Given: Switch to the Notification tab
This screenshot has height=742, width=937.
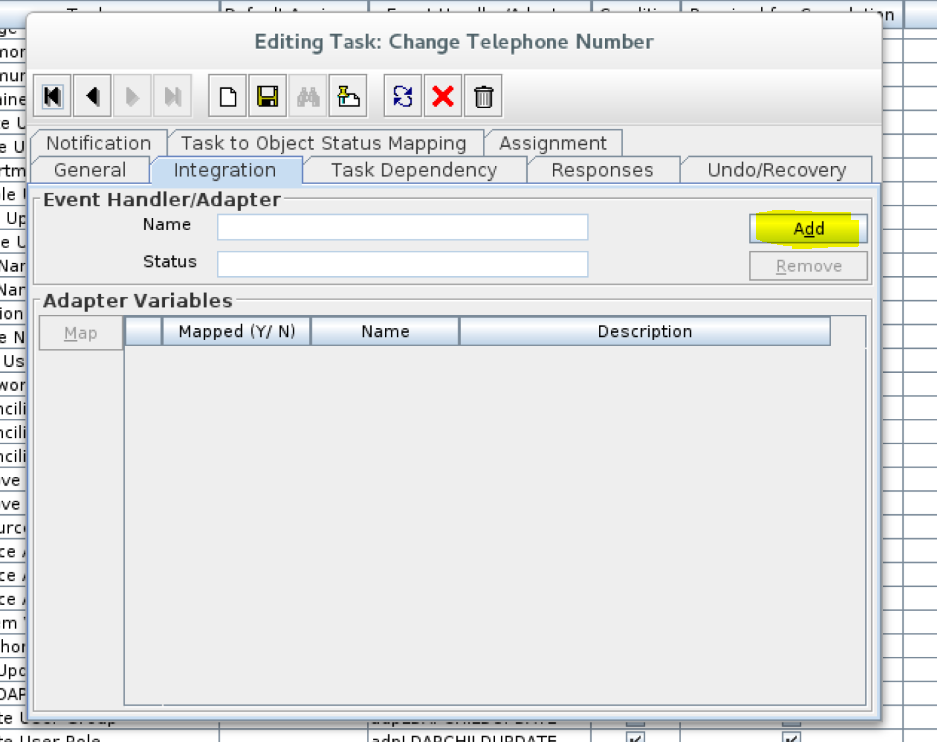Looking at the screenshot, I should click(x=97, y=143).
